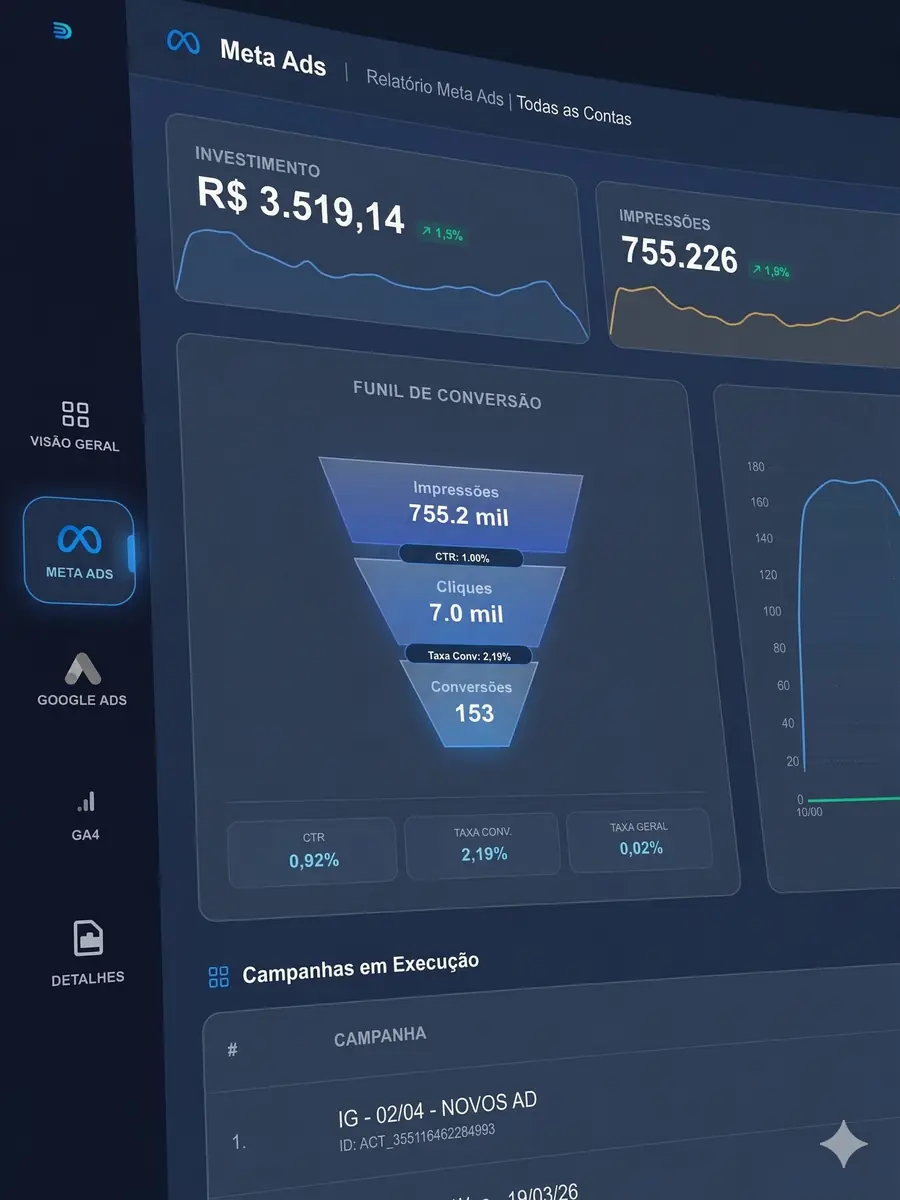Open Google Ads logo icon in sidebar
900x1200 pixels.
coord(83,668)
